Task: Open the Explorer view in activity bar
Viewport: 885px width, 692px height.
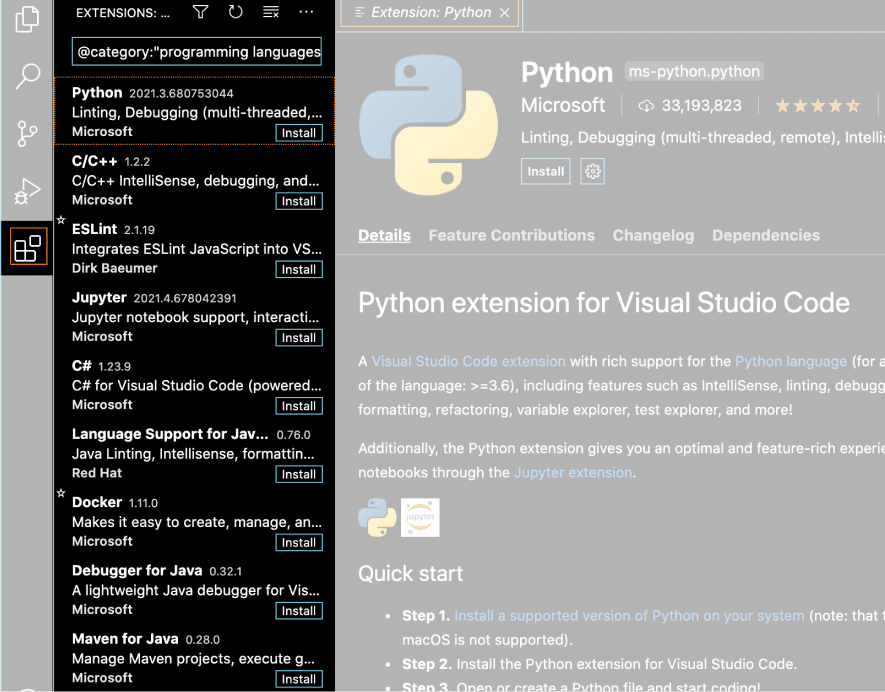Action: click(28, 18)
